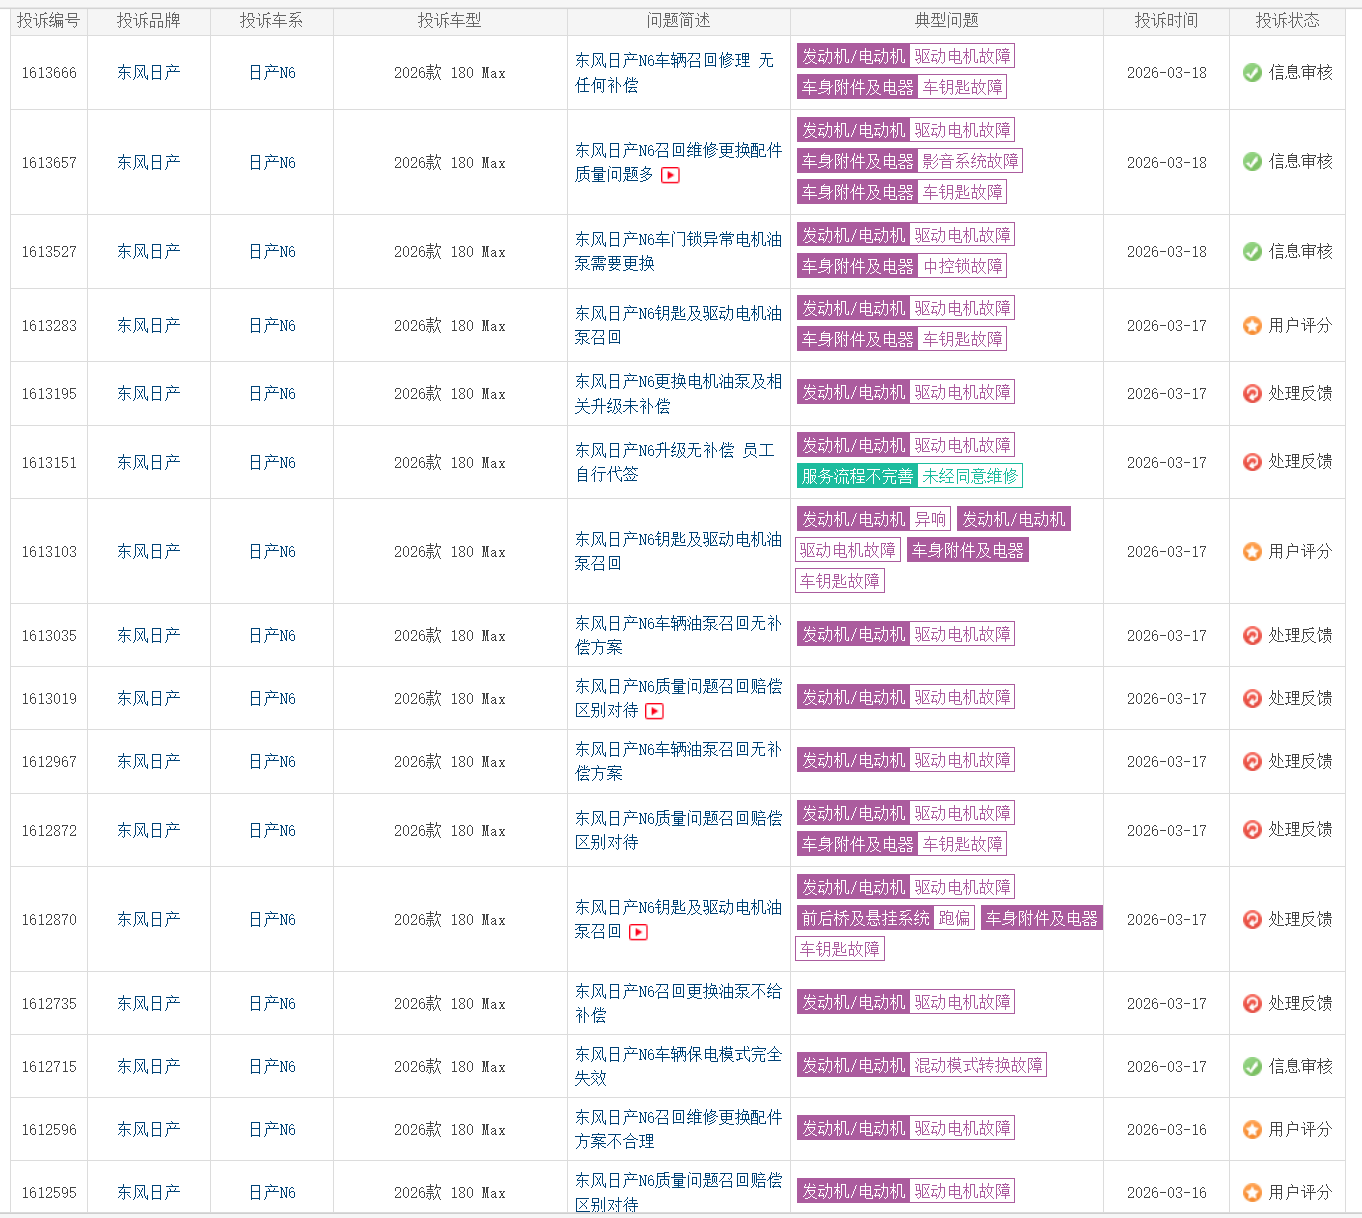Click video icon in complaint 1613019 row

click(x=654, y=711)
